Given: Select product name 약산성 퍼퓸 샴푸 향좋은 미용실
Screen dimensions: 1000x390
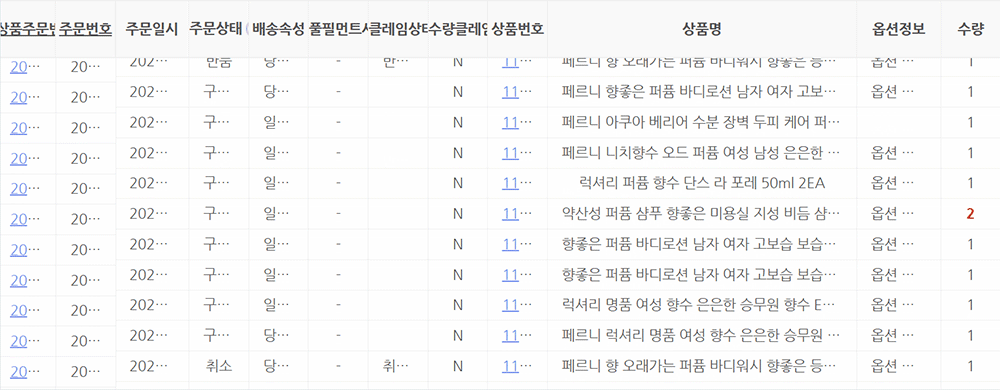Looking at the screenshot, I should click(701, 214).
